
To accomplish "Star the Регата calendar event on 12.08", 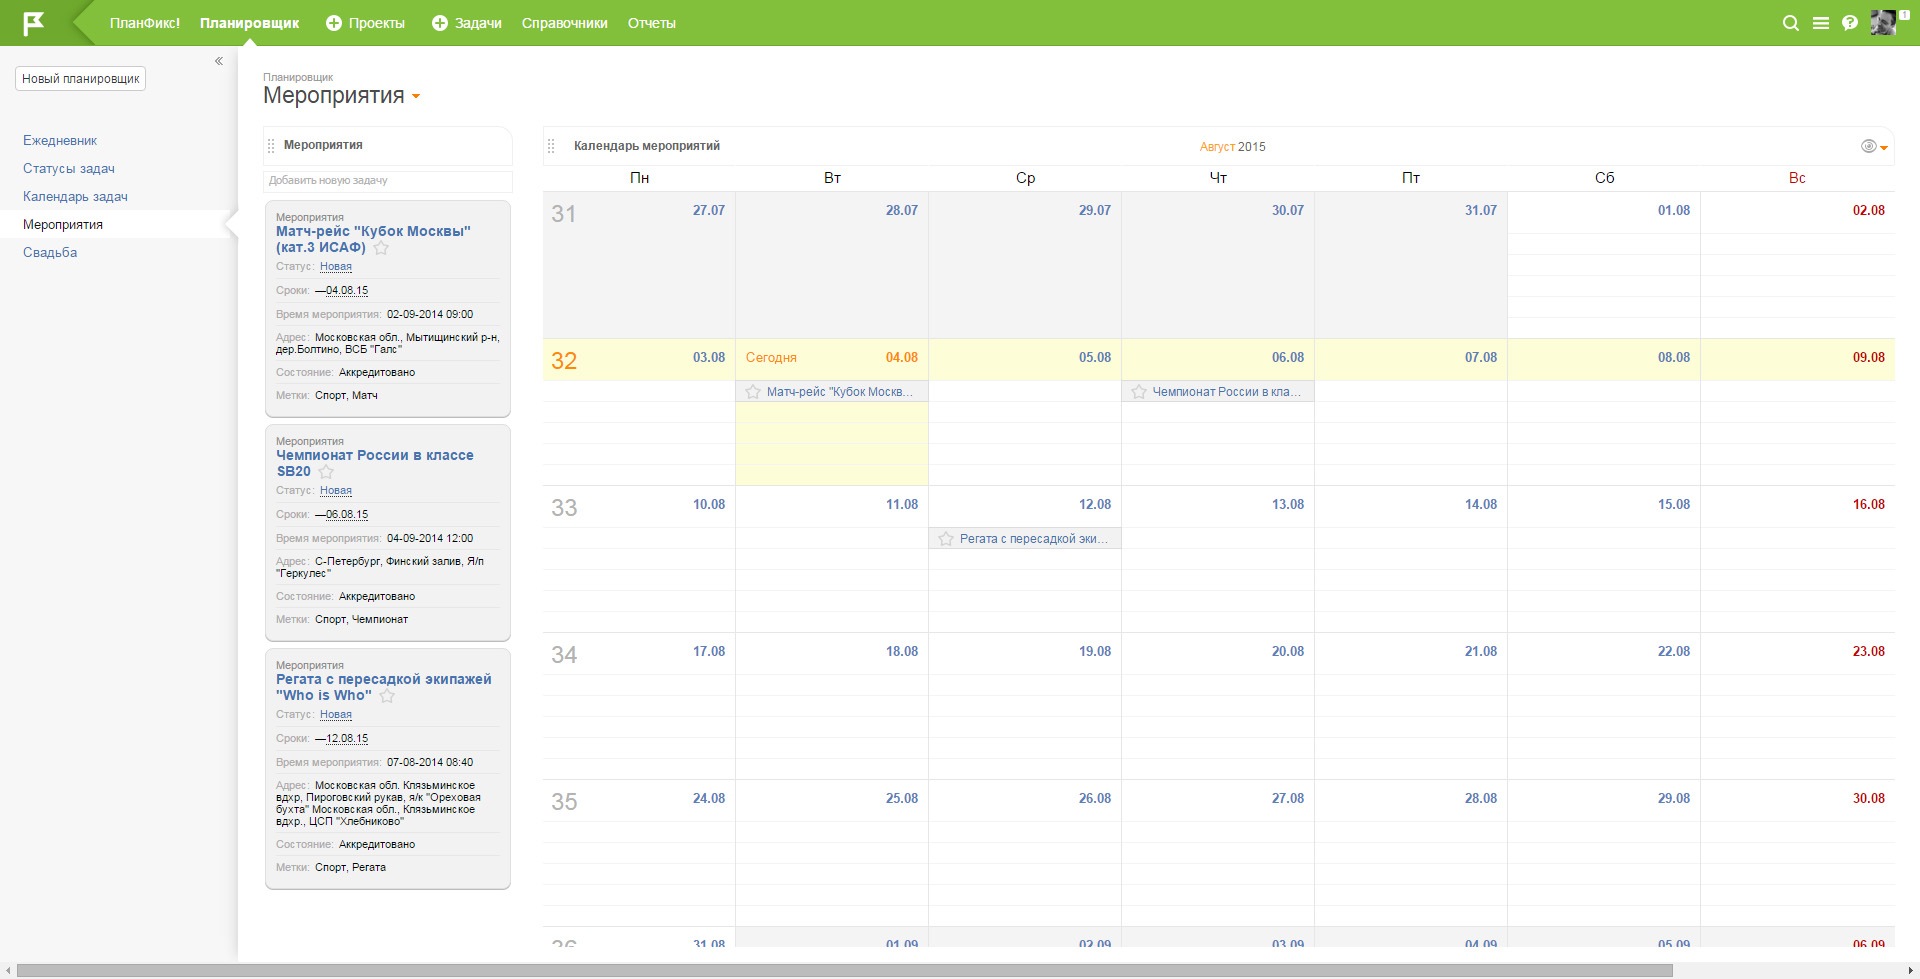I will click(946, 539).
